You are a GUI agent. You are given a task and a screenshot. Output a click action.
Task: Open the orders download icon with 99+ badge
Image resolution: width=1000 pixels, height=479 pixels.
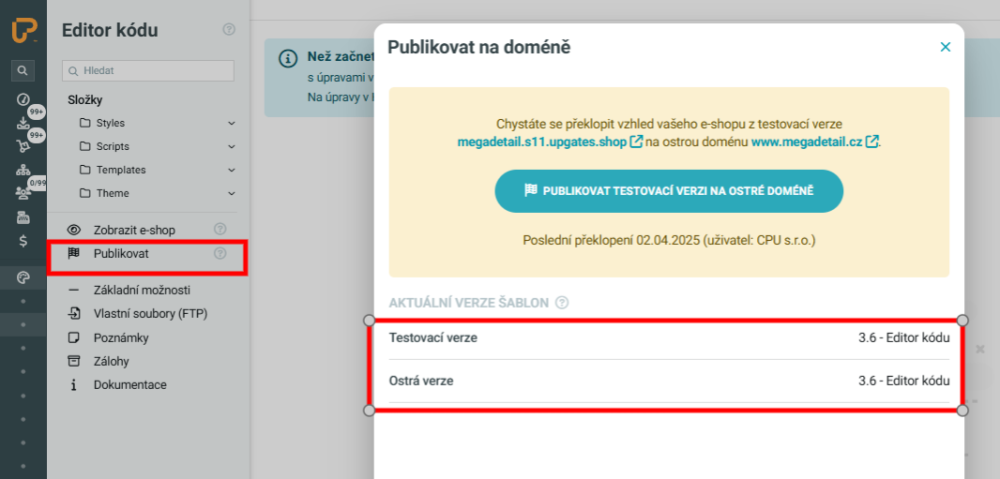[x=23, y=124]
